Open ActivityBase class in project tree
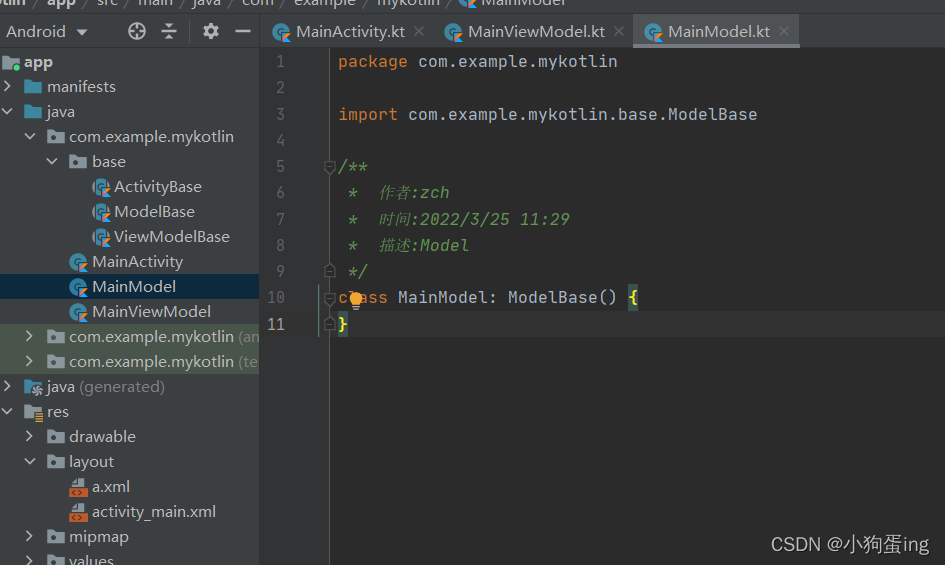945x565 pixels. pyautogui.click(x=157, y=187)
